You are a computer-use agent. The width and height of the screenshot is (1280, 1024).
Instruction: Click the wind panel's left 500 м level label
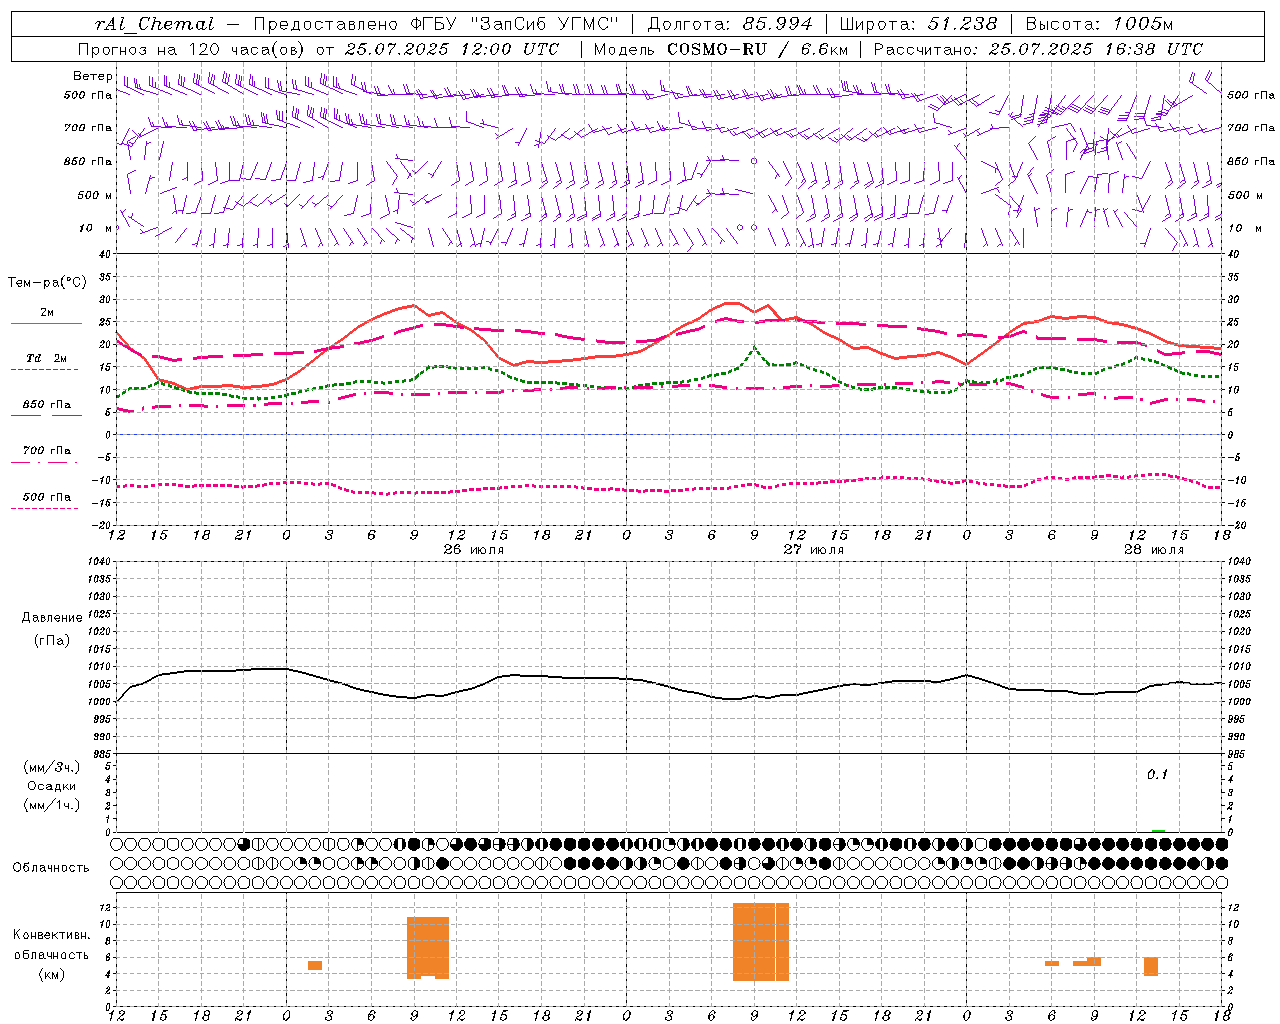coord(94,195)
